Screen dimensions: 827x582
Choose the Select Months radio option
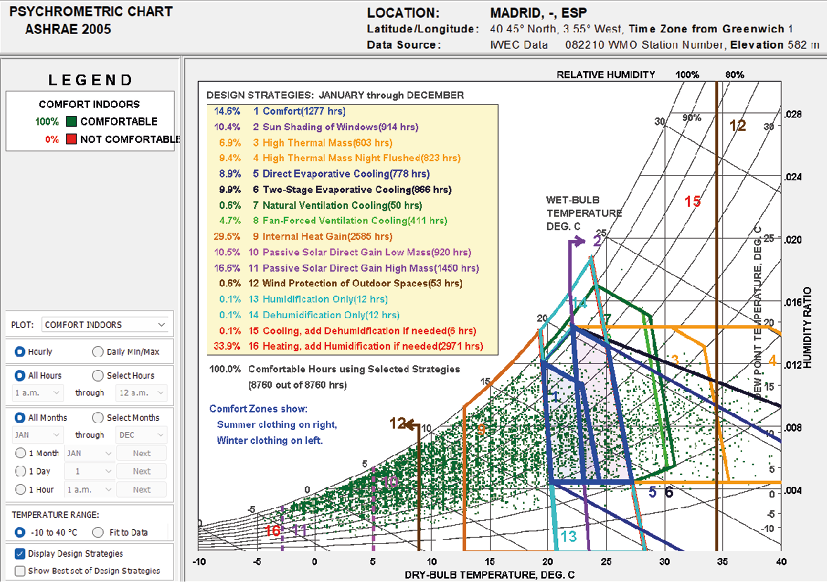point(97,417)
